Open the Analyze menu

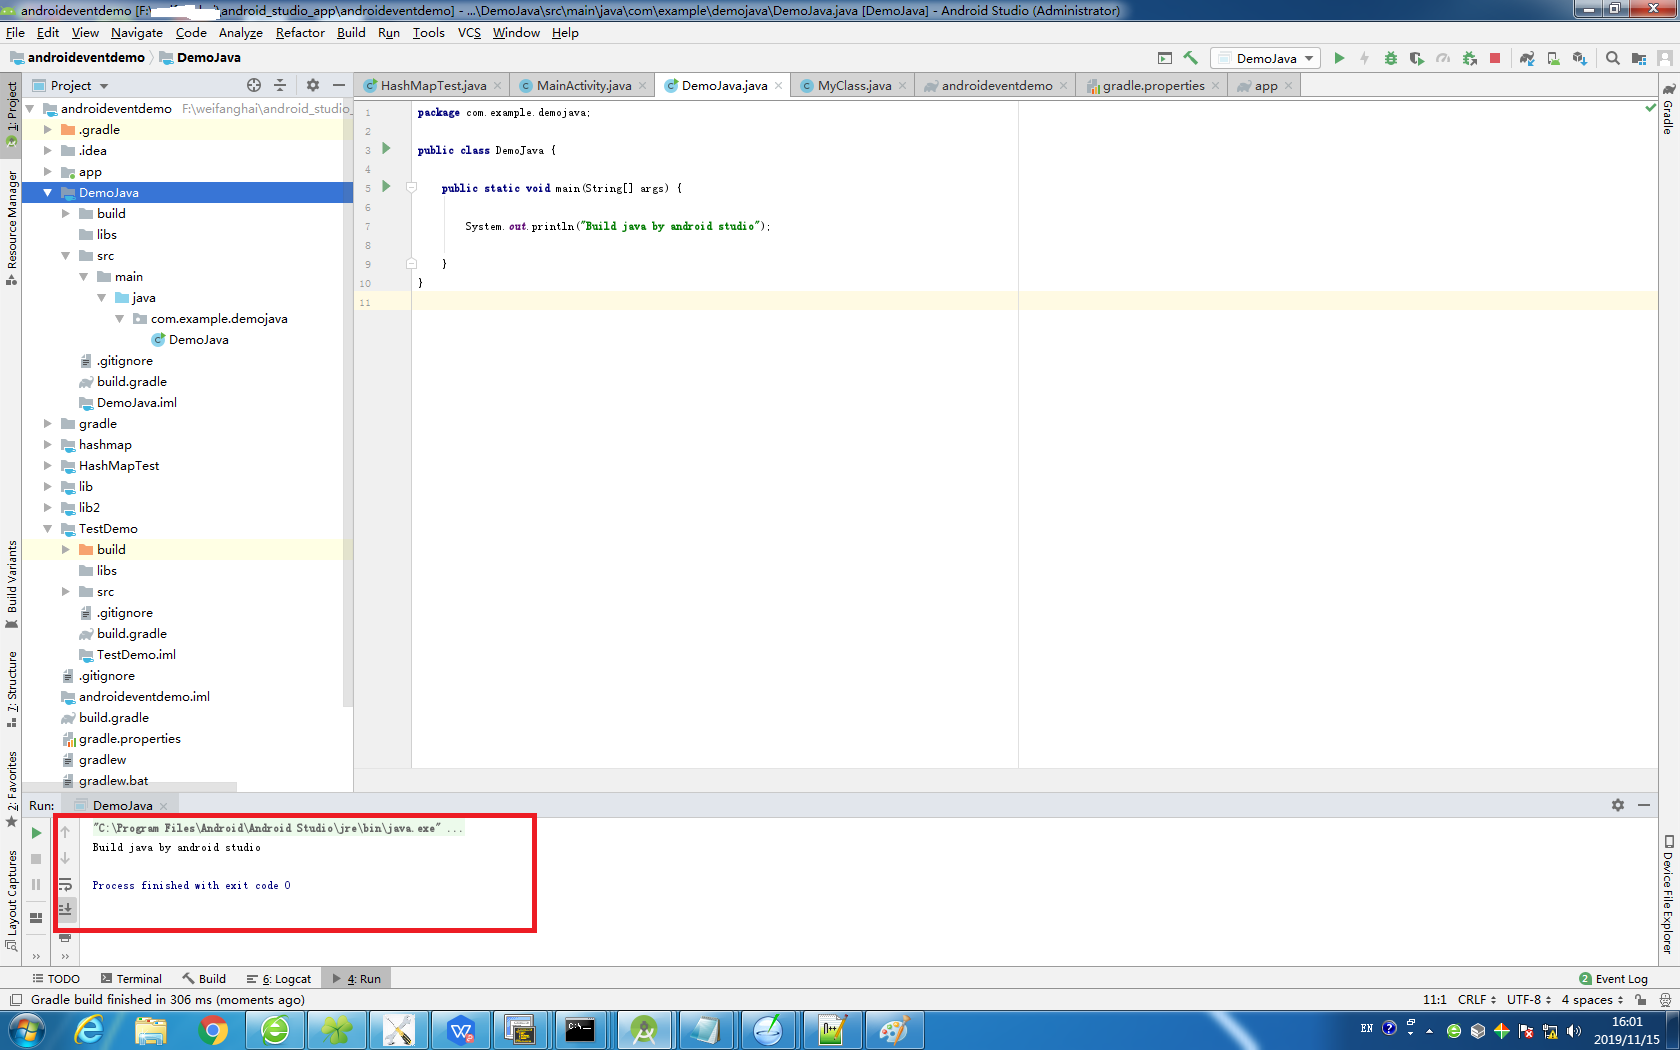(240, 33)
